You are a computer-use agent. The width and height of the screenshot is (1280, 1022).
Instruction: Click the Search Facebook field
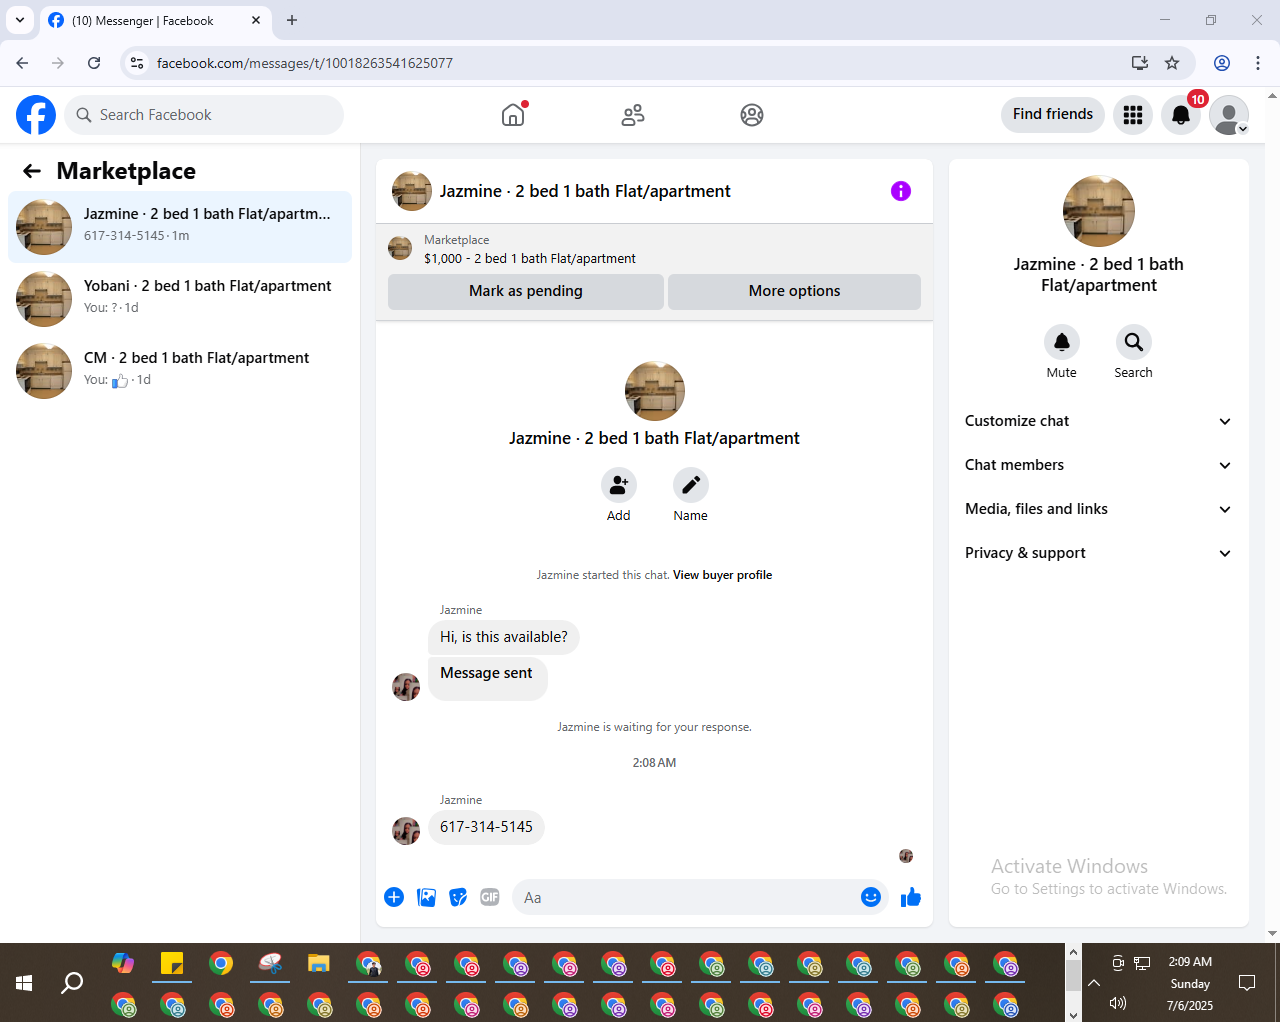click(x=204, y=115)
